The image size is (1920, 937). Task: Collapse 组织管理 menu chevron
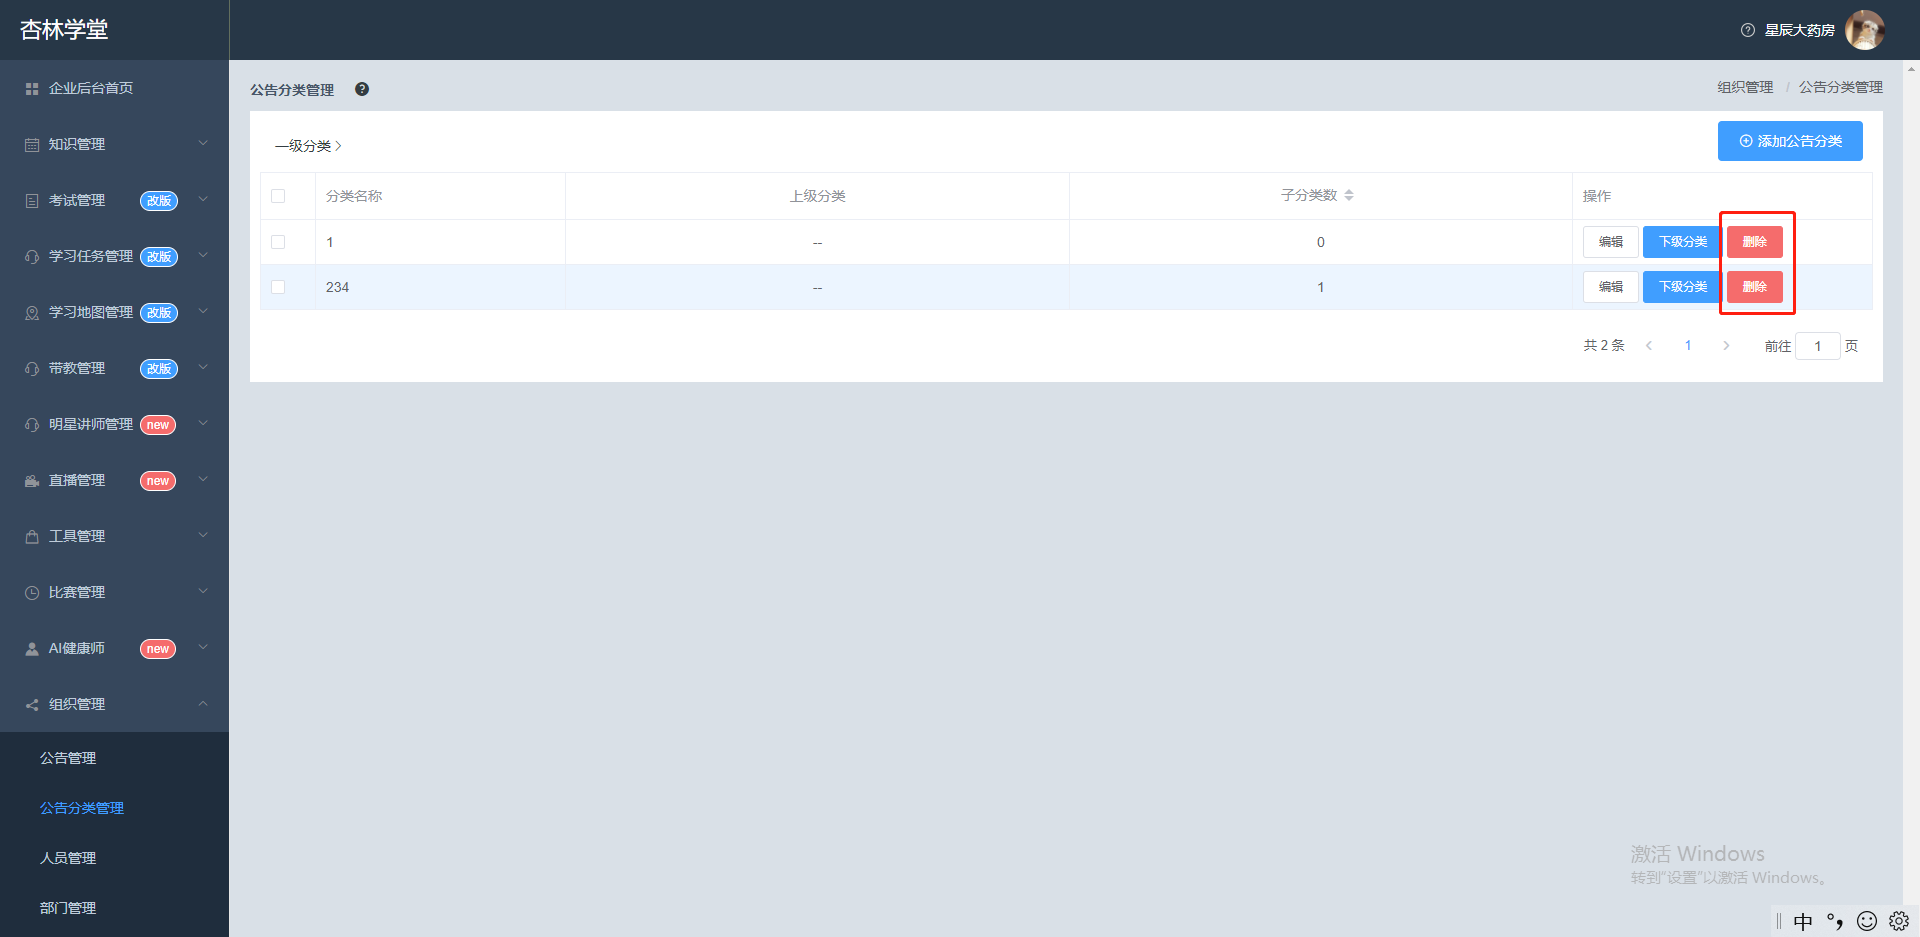[x=203, y=703]
